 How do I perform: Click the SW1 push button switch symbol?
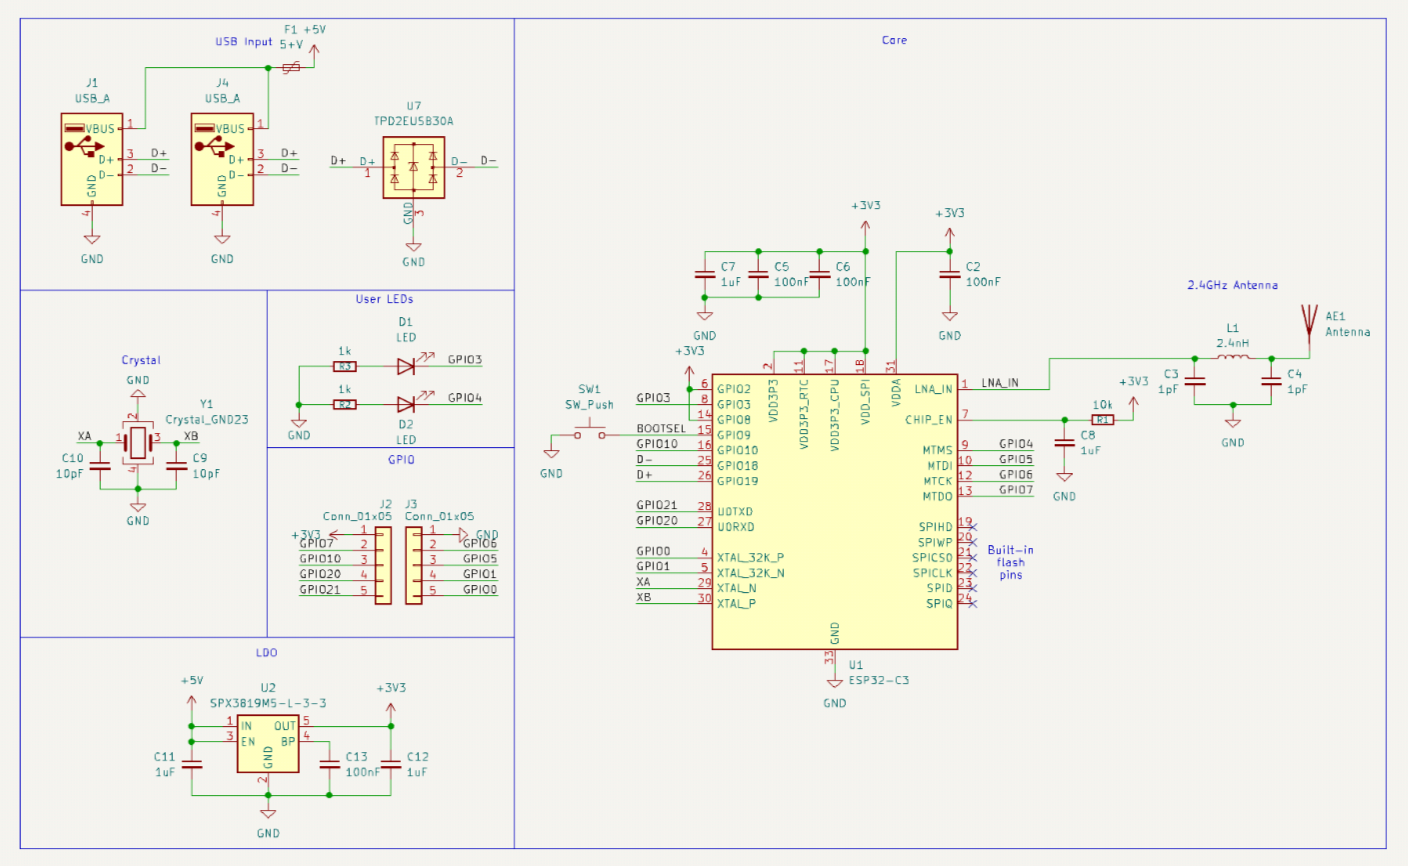point(588,433)
